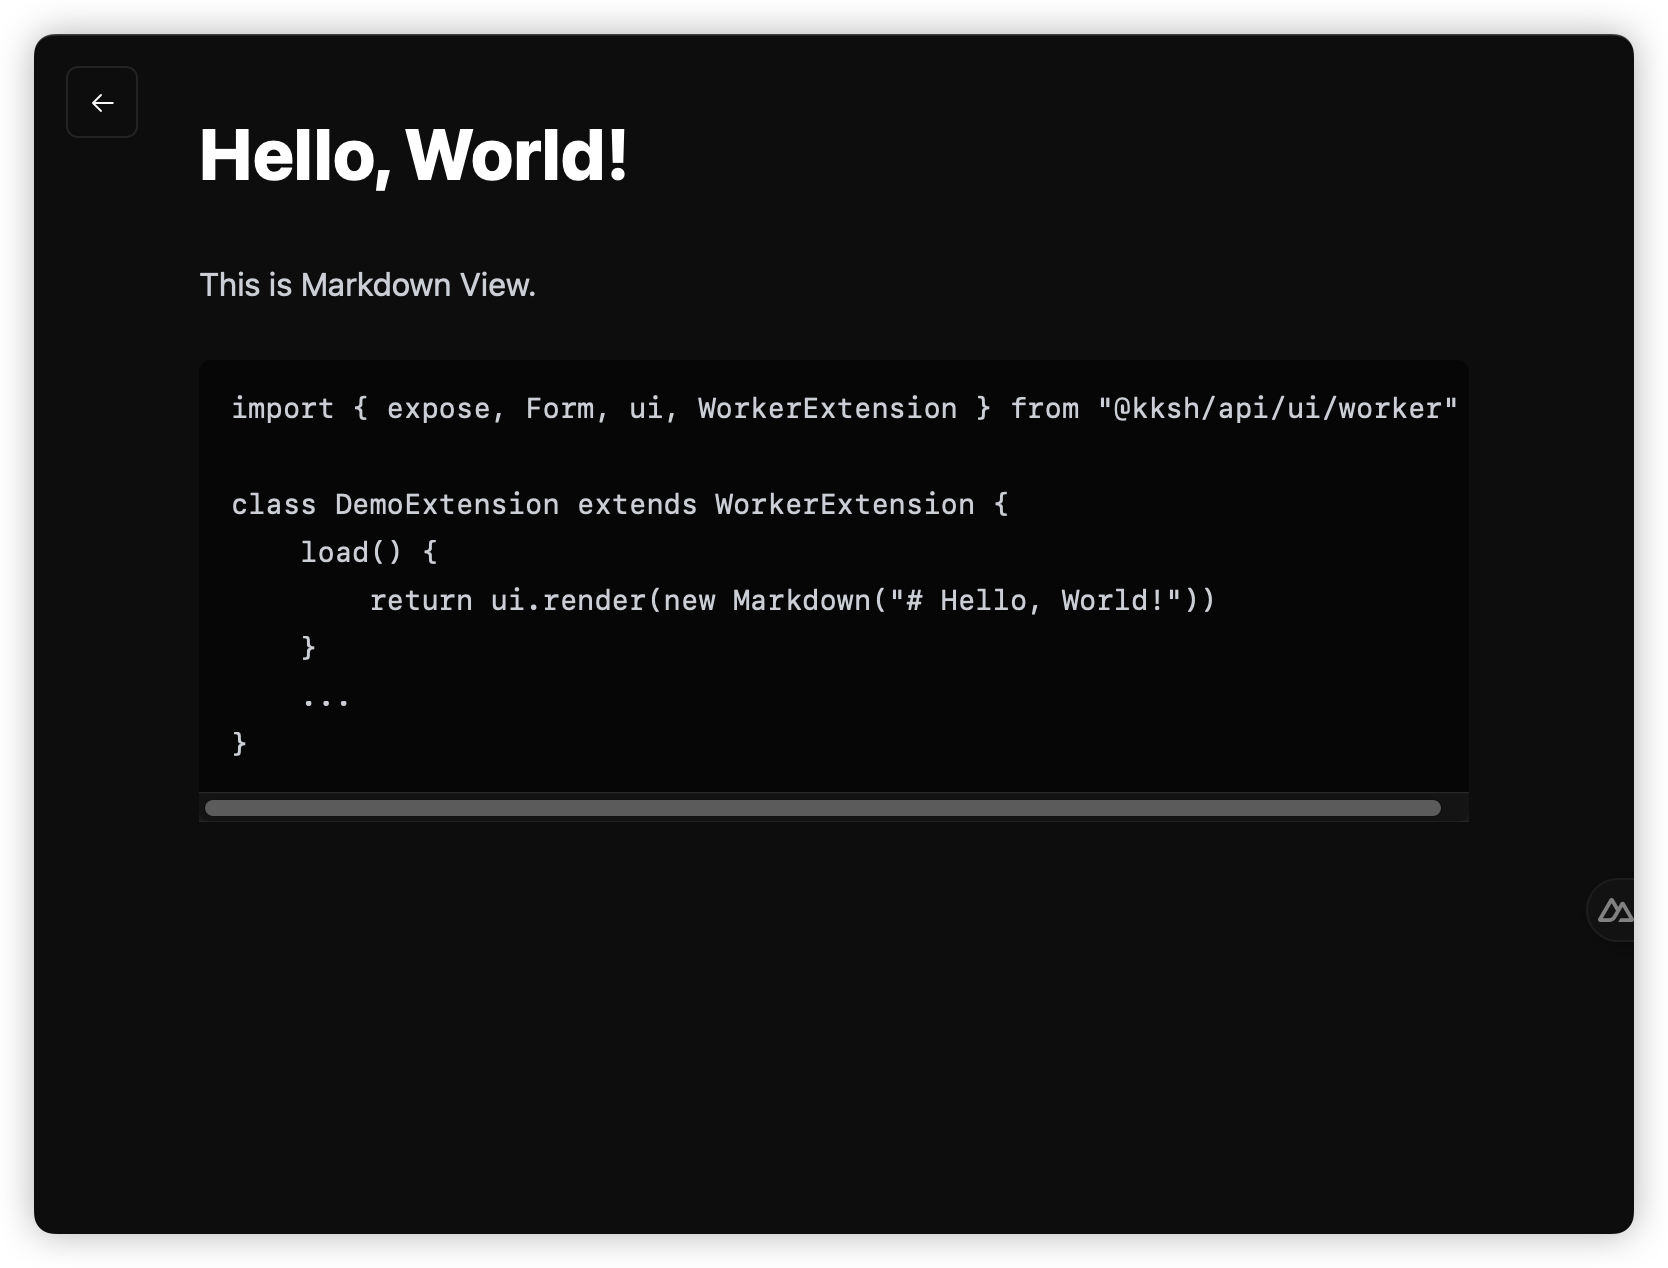Click the "class" keyword in the code
This screenshot has height=1268, width=1668.
pyautogui.click(x=273, y=505)
